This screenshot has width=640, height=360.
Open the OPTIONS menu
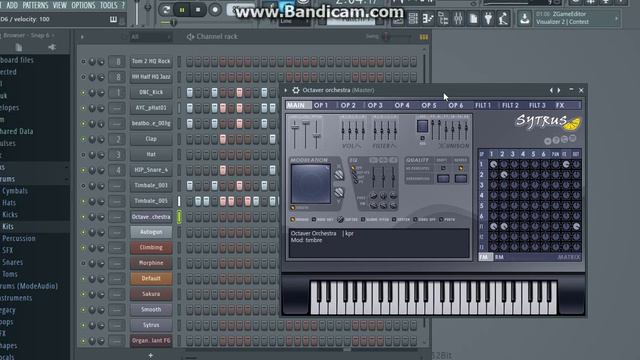pos(83,5)
